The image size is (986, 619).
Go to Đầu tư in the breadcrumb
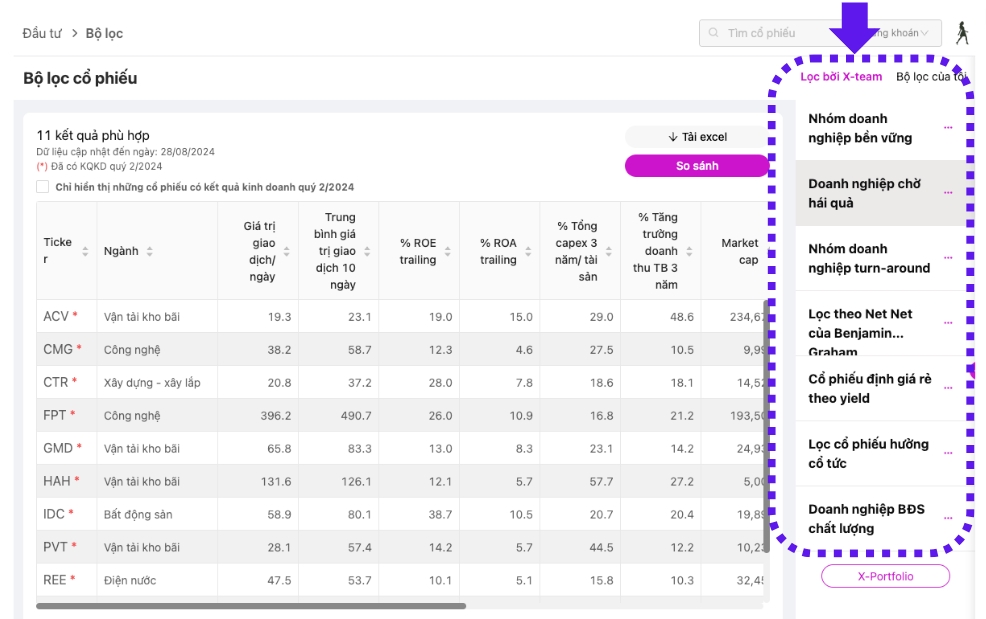(42, 33)
